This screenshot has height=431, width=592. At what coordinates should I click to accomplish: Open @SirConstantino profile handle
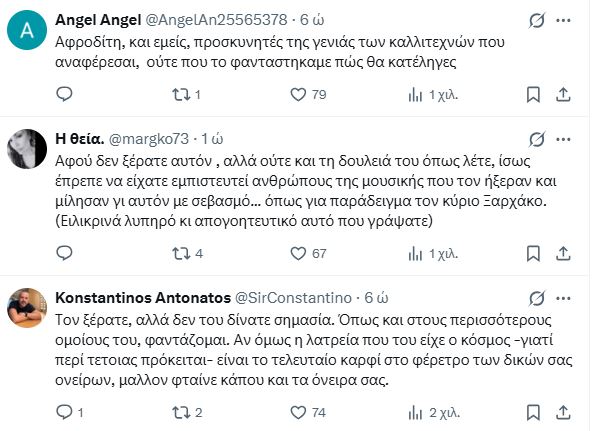click(x=293, y=298)
